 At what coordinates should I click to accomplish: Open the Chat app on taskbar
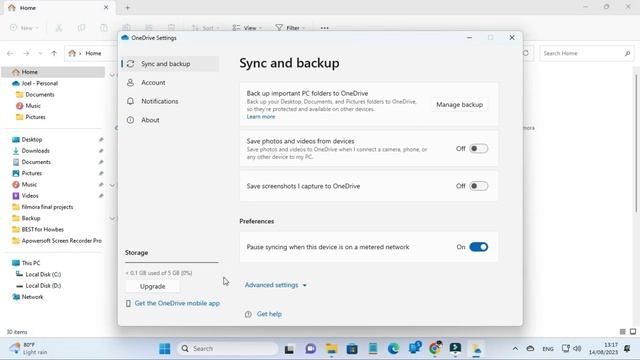[311, 349]
